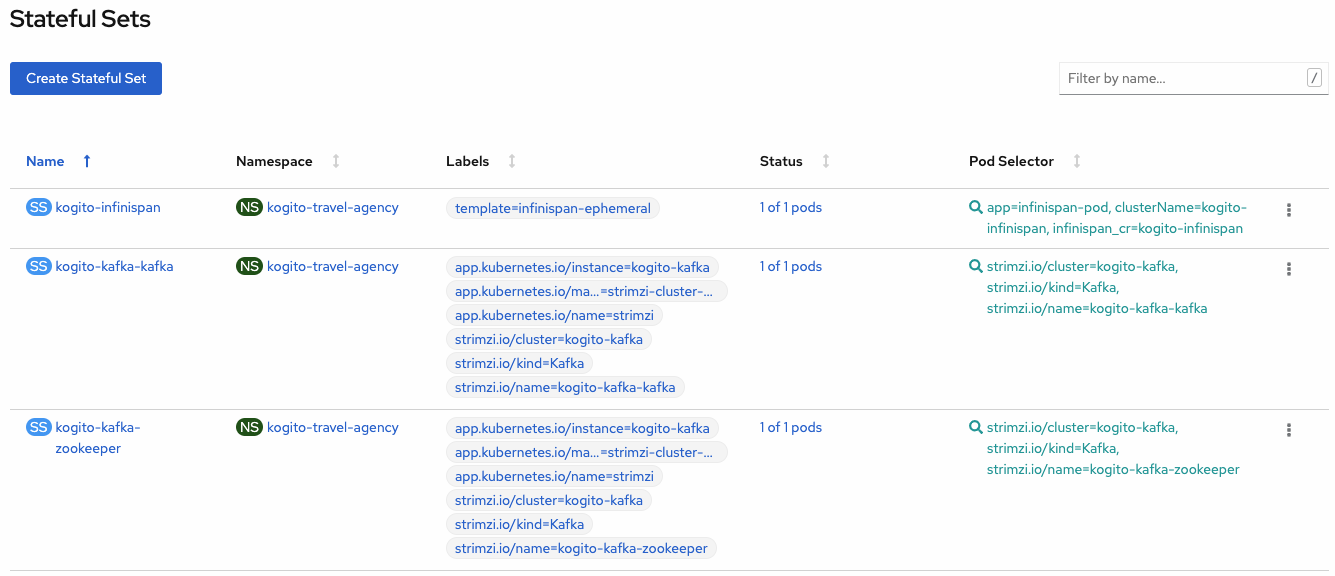The image size is (1335, 576).
Task: Open the kogito-kafka-kafka stateful set link
Action: coord(114,266)
